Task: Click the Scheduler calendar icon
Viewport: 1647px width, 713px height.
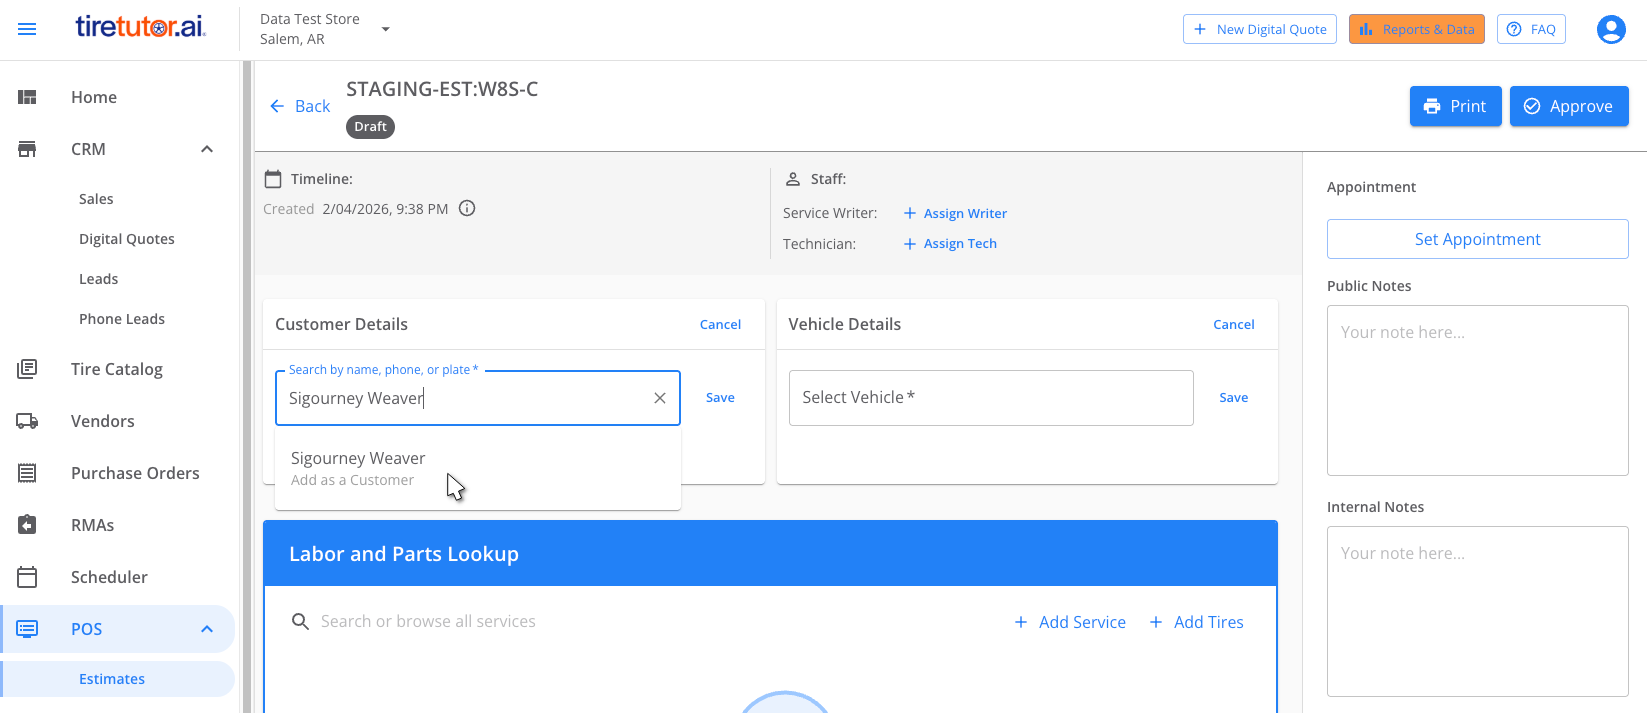Action: [x=27, y=577]
